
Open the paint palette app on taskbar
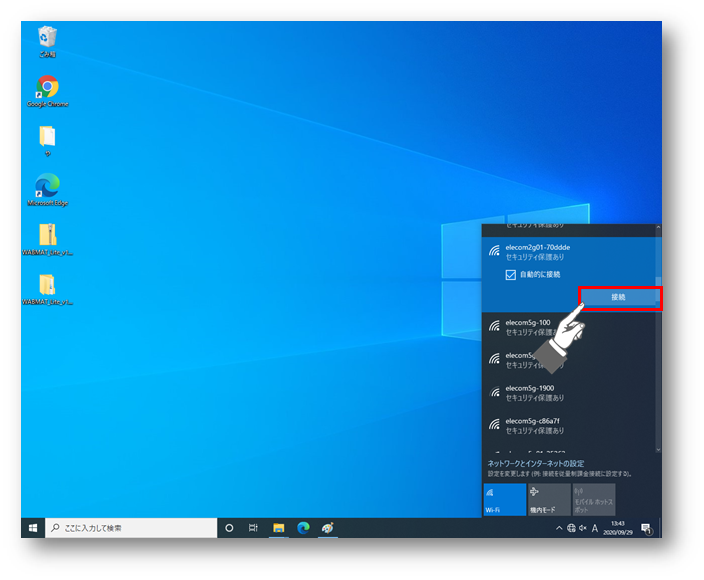[328, 528]
